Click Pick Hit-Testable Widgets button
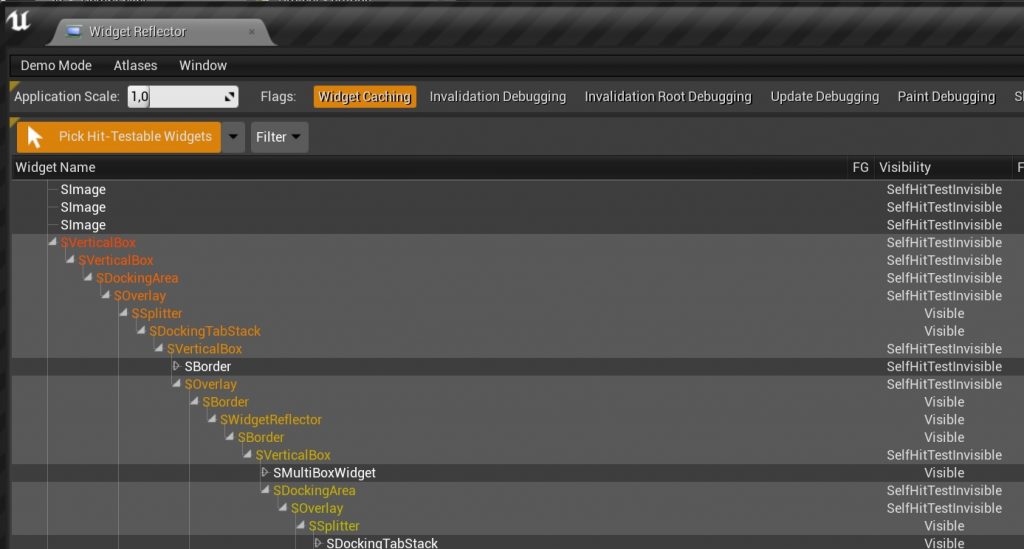1024x549 pixels. coord(119,136)
